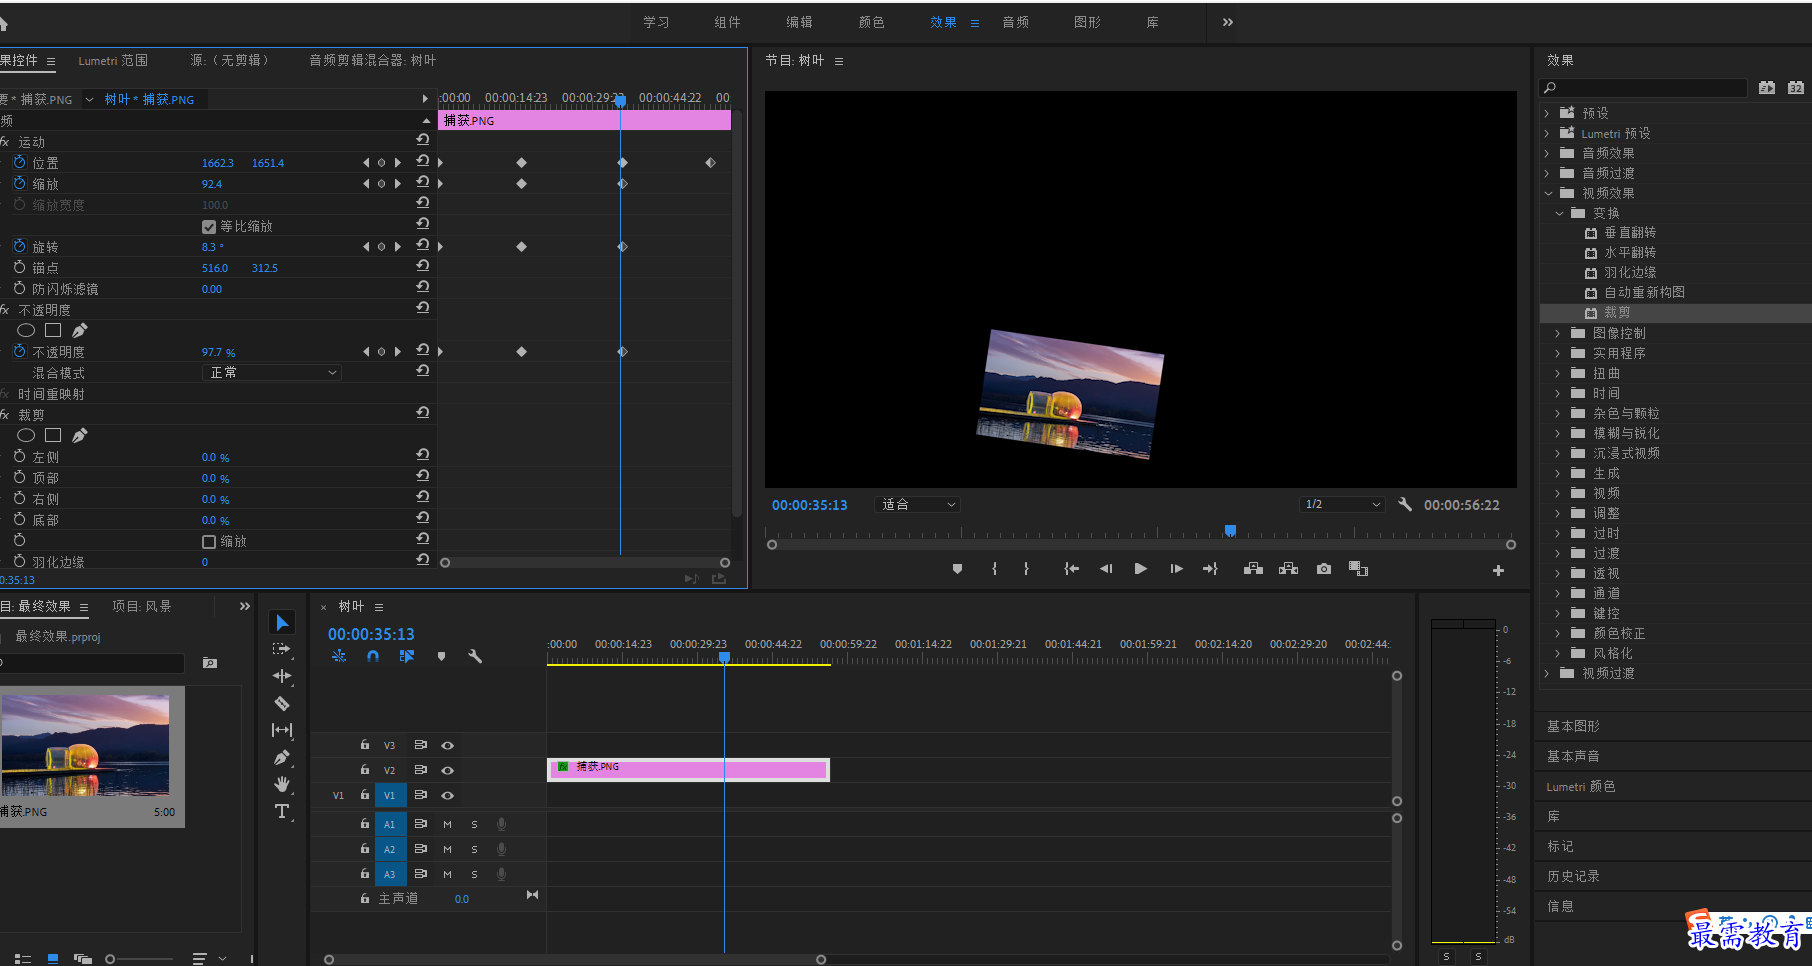Viewport: 1812px width, 966px height.
Task: Step back one frame
Action: point(1106,569)
